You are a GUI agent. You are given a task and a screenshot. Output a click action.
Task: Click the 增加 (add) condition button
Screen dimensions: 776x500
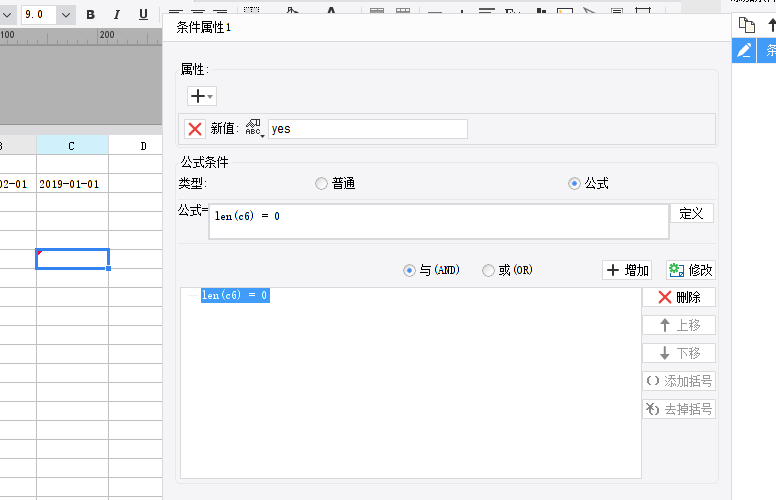pyautogui.click(x=628, y=270)
